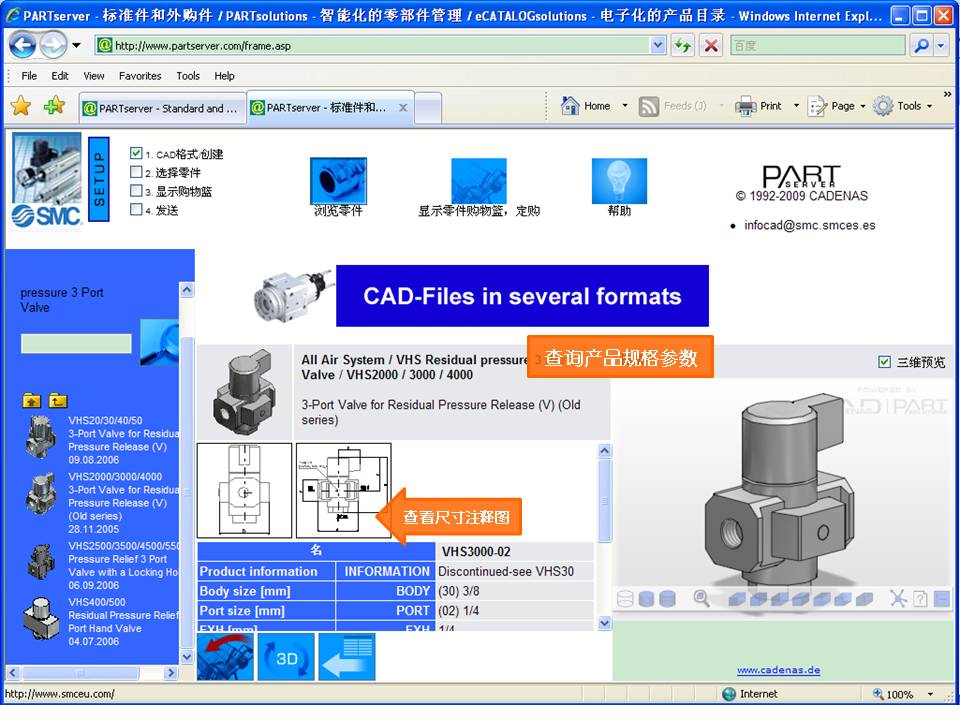Viewport: 960px width, 720px height.
Task: Open the zoom level dropdown in status bar
Action: (931, 694)
